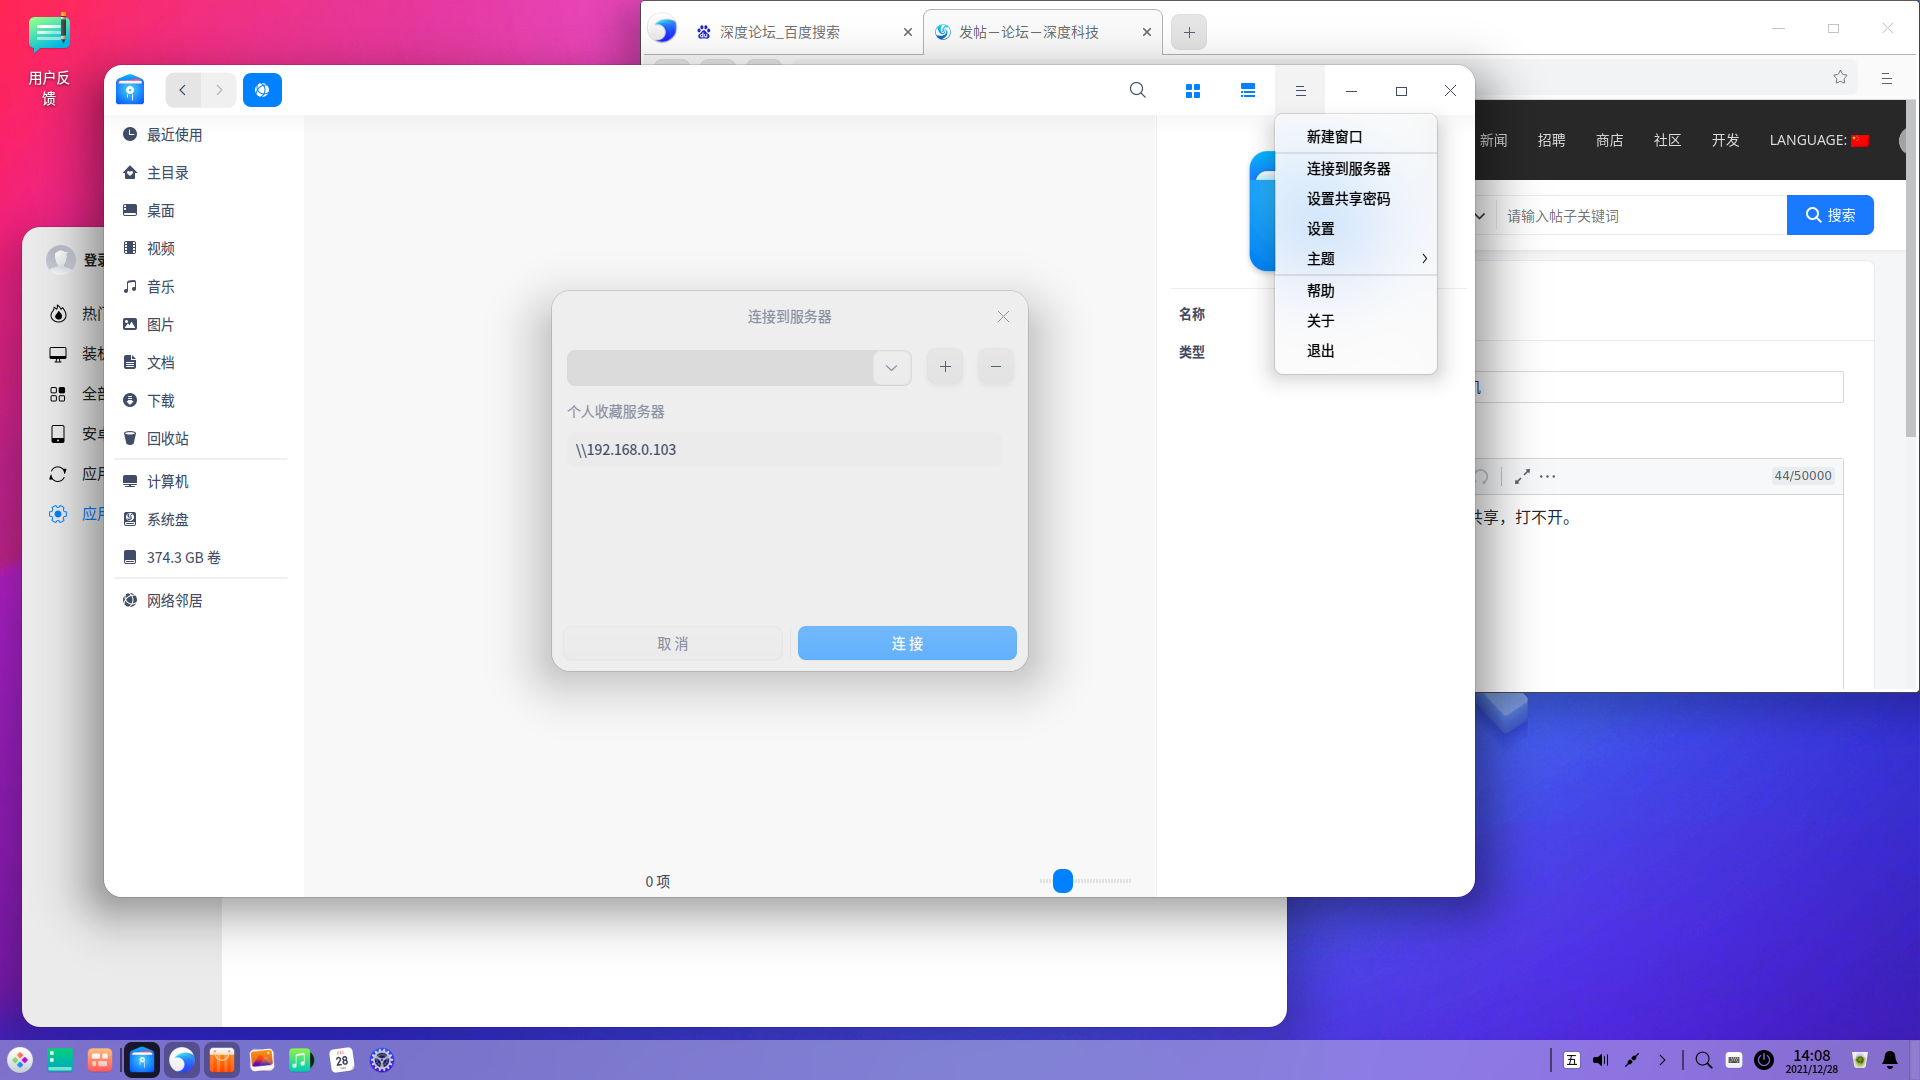Open Network Neighbors sidebar entry
The width and height of the screenshot is (1920, 1080).
(x=174, y=600)
